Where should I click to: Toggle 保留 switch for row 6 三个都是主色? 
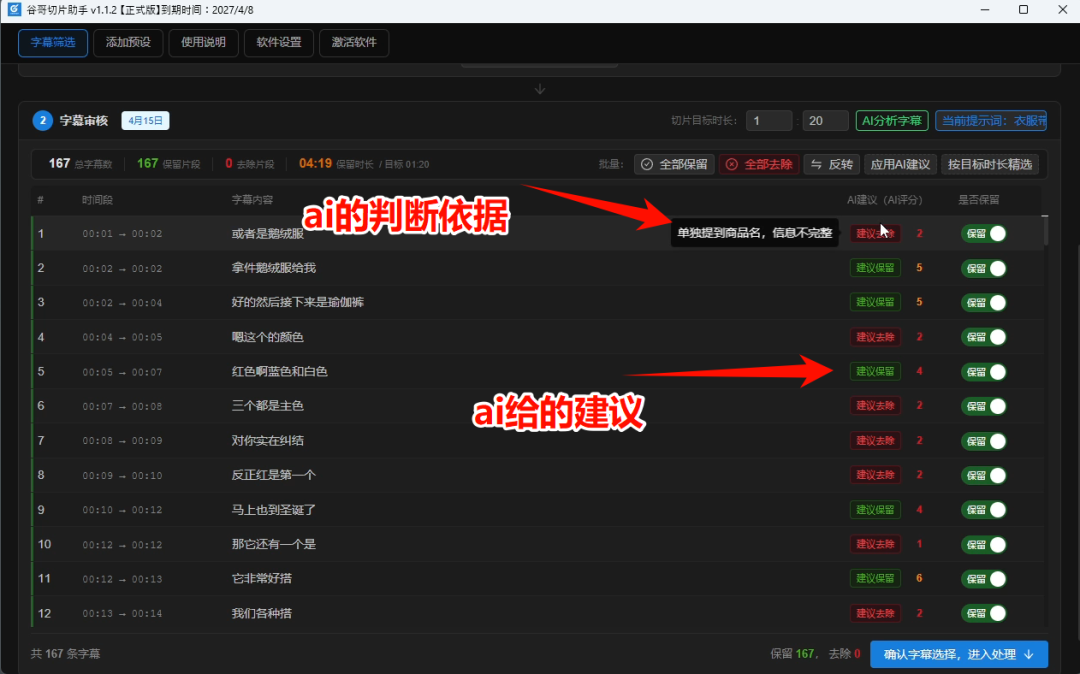984,406
